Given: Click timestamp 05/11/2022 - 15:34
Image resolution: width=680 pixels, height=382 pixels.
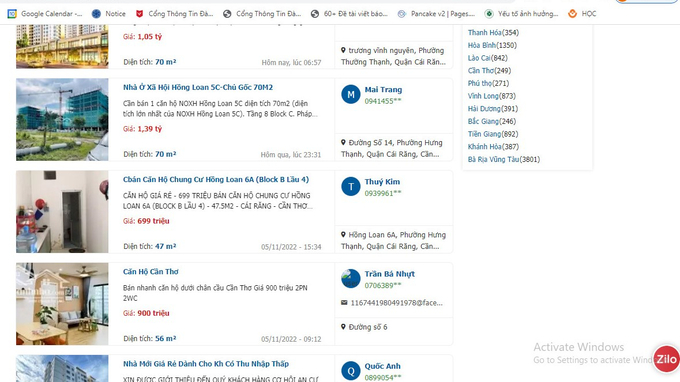Looking at the screenshot, I should [291, 247].
